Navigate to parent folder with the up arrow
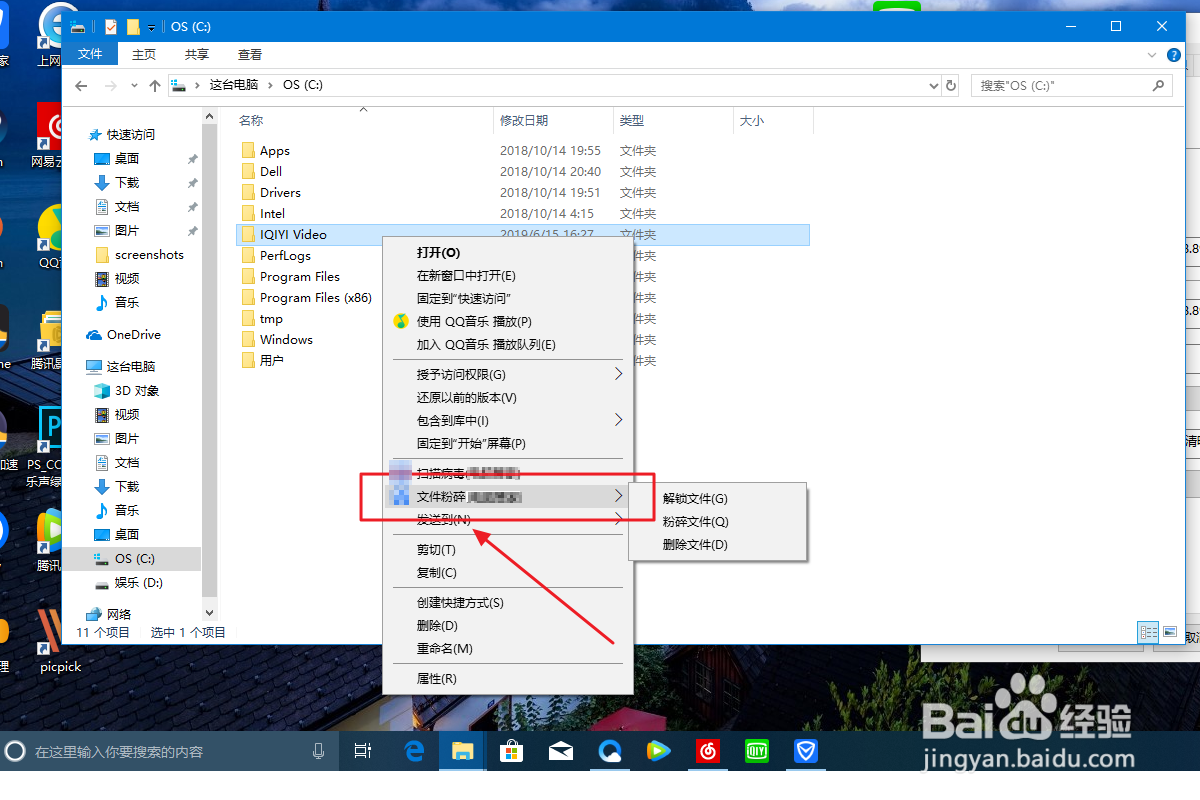Image resolution: width=1200 pixels, height=800 pixels. tap(155, 85)
